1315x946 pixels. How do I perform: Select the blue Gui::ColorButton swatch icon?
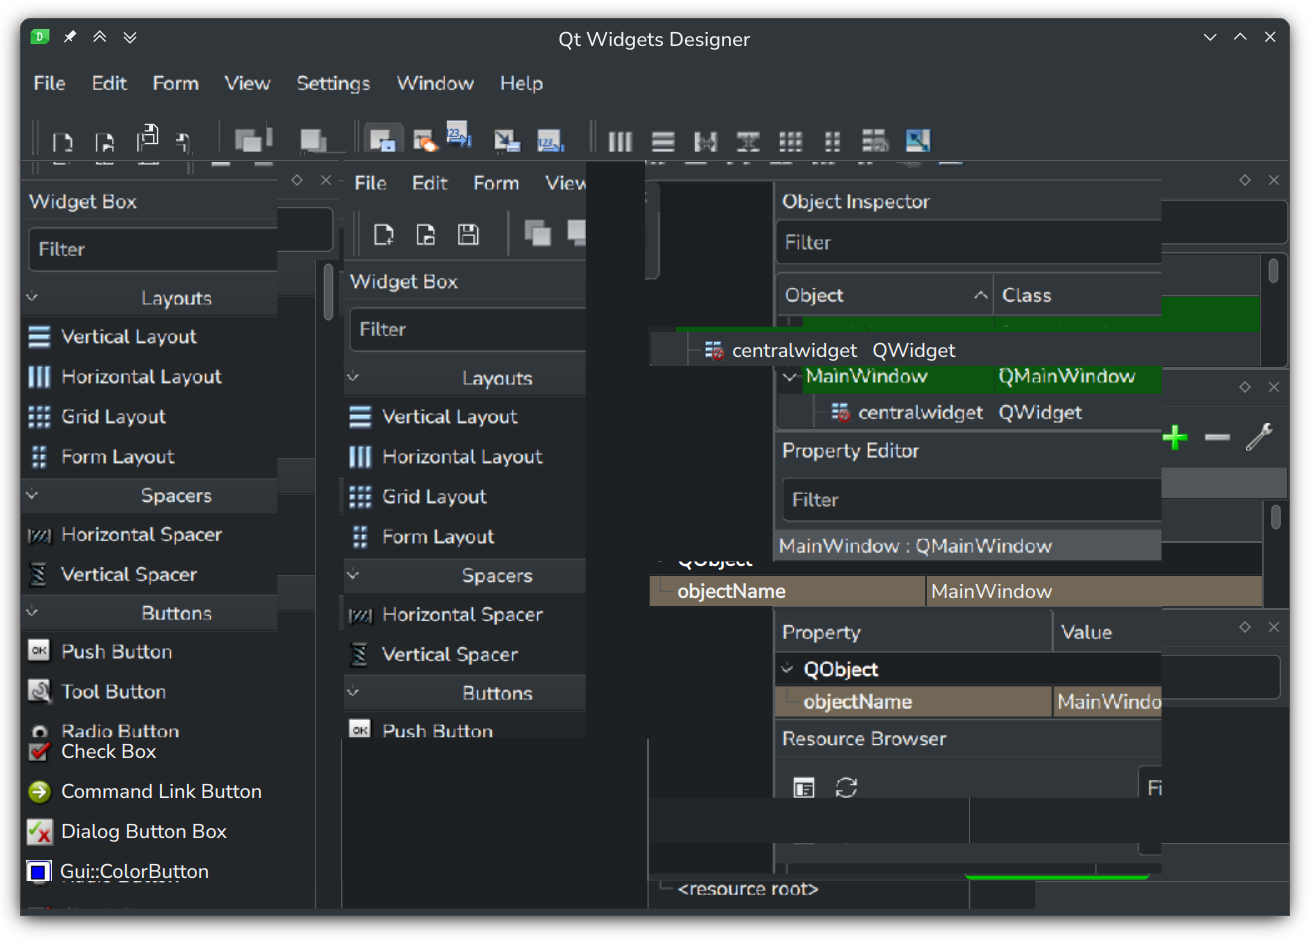click(39, 871)
